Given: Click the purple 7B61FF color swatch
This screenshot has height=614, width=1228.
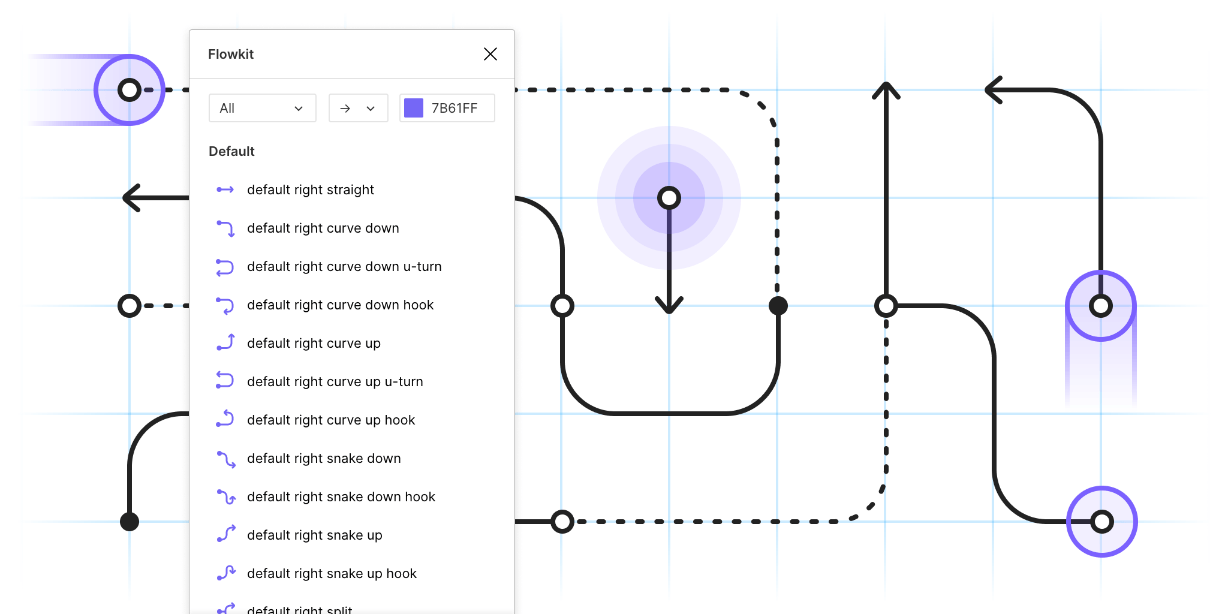Looking at the screenshot, I should tap(414, 108).
